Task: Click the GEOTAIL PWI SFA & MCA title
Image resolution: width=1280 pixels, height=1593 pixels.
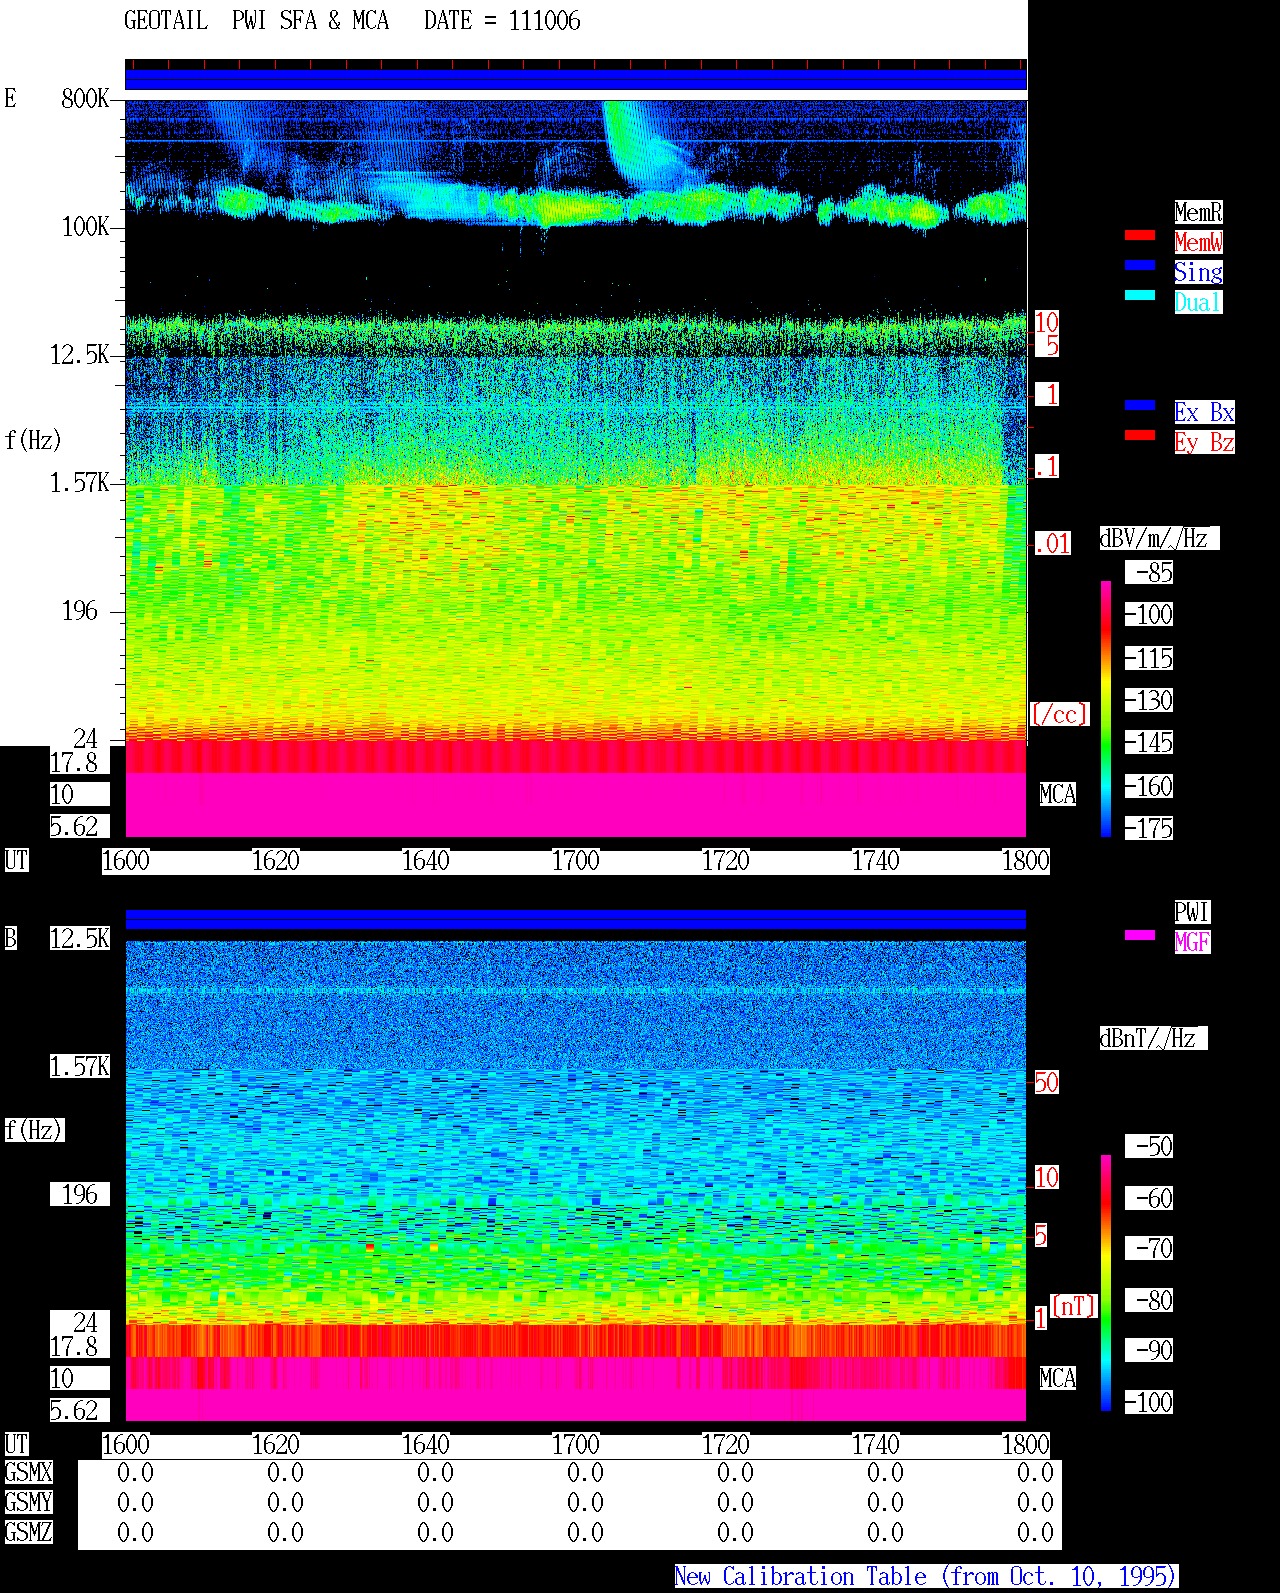Action: [256, 21]
